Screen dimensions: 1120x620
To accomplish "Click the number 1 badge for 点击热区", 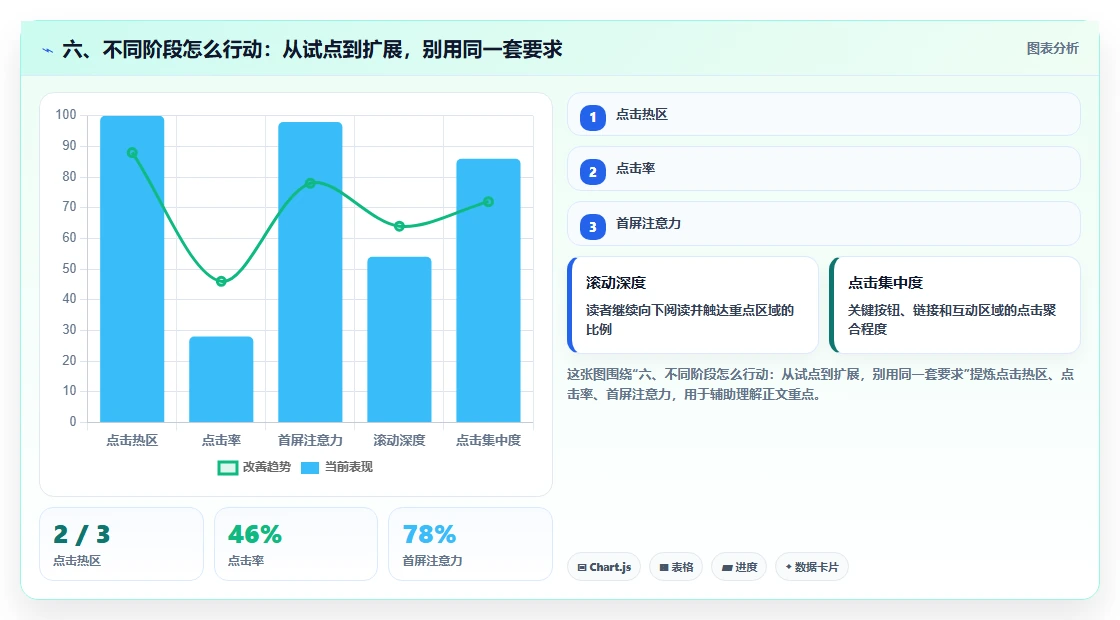I will tap(592, 117).
